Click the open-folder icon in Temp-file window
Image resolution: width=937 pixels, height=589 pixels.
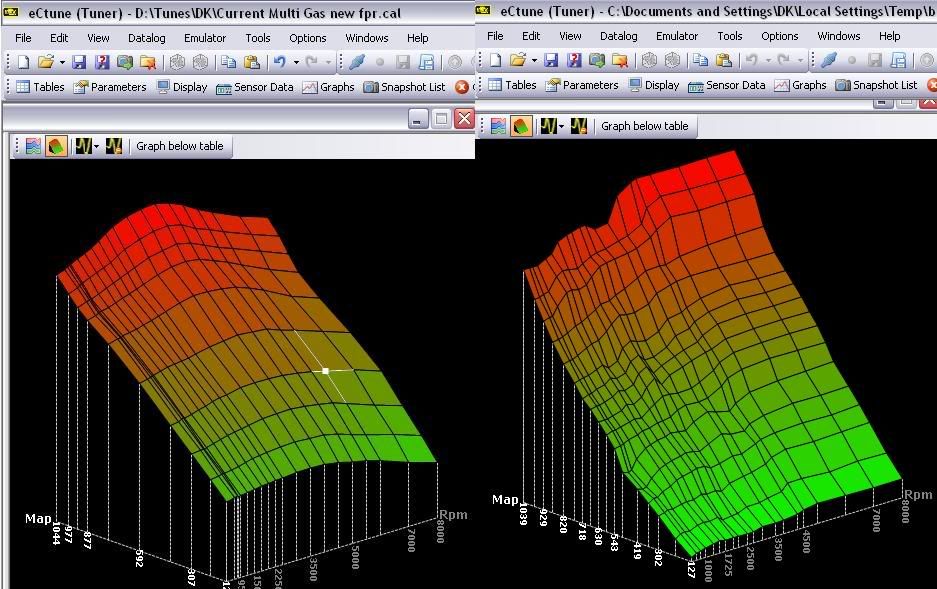coord(517,60)
